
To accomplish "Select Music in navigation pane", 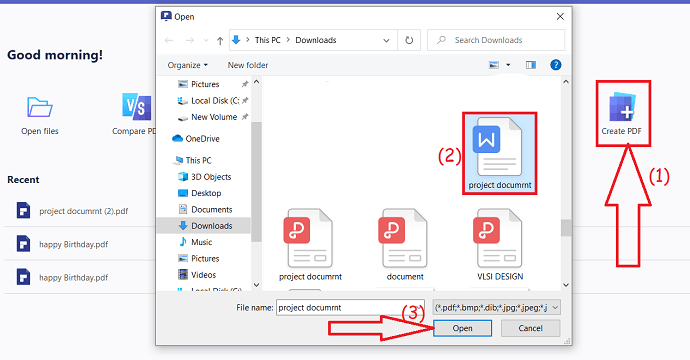I will pyautogui.click(x=195, y=242).
